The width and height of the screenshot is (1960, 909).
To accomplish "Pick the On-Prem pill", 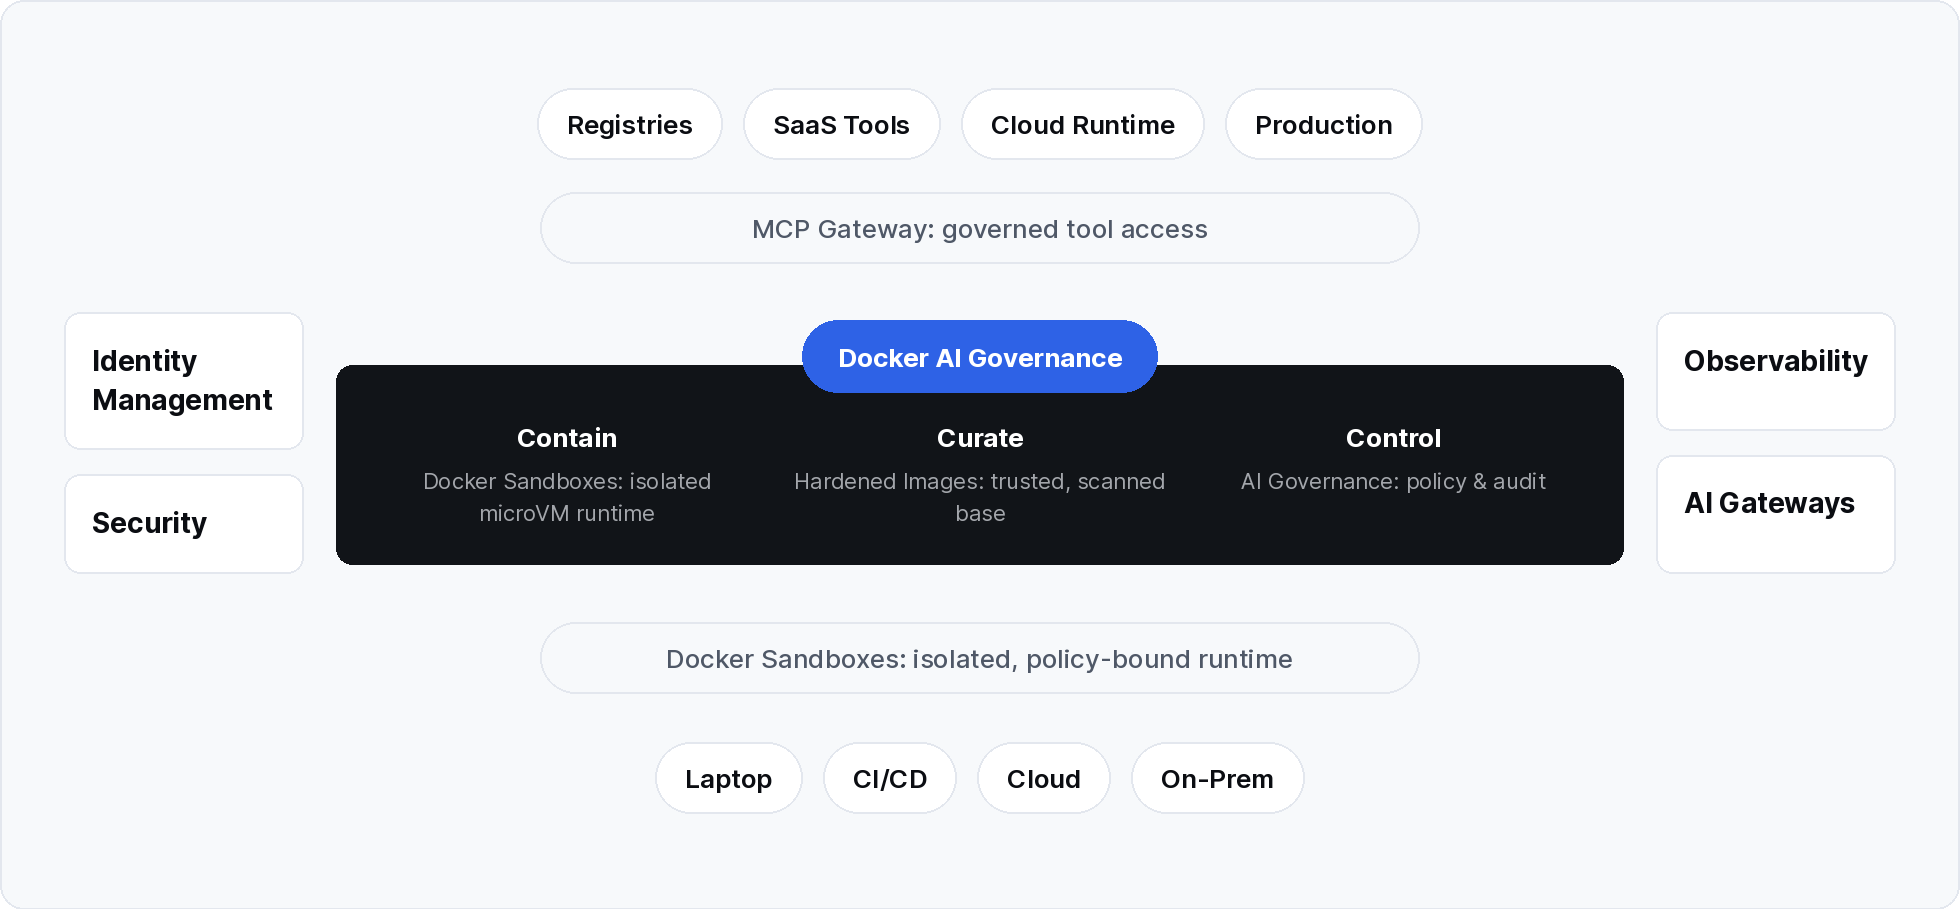I will tap(1218, 779).
